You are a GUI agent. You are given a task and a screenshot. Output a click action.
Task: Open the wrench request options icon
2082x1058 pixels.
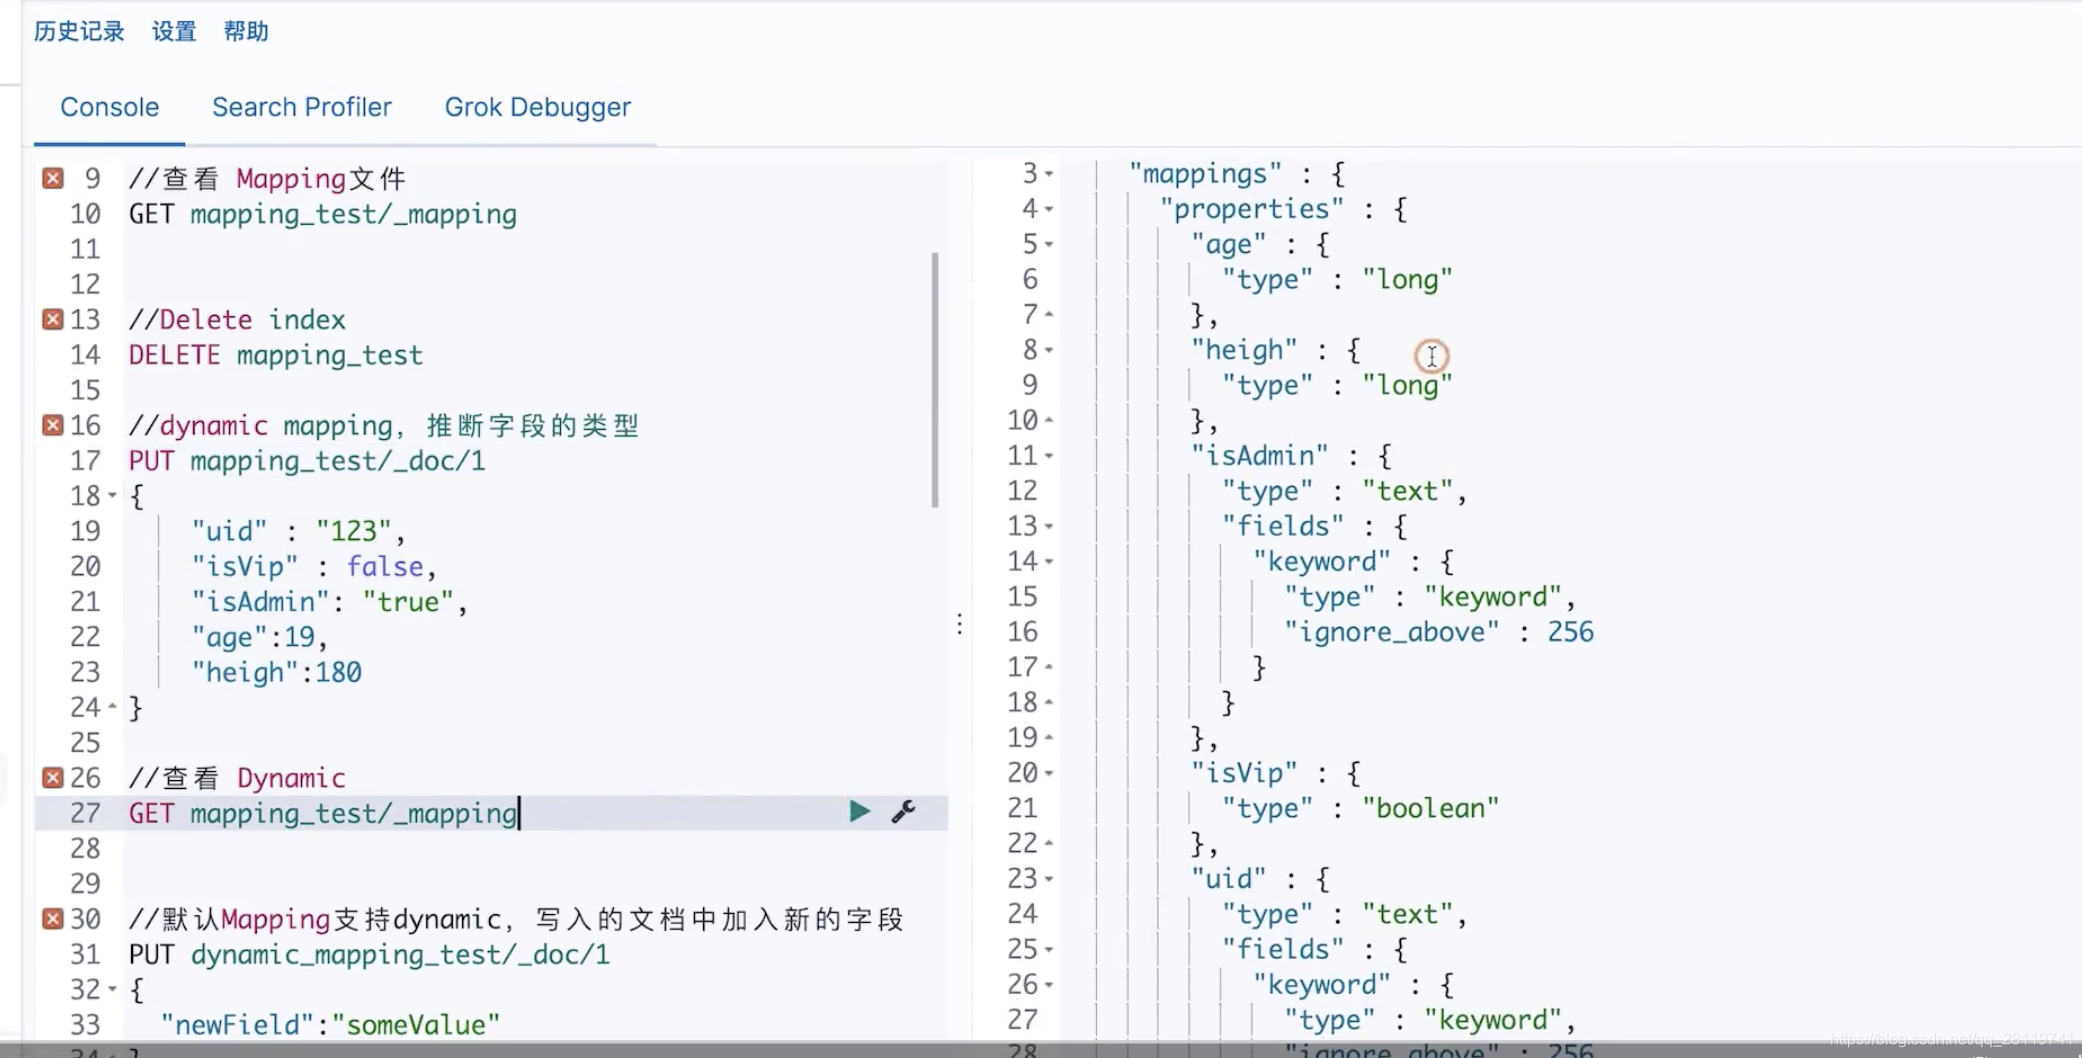click(903, 812)
